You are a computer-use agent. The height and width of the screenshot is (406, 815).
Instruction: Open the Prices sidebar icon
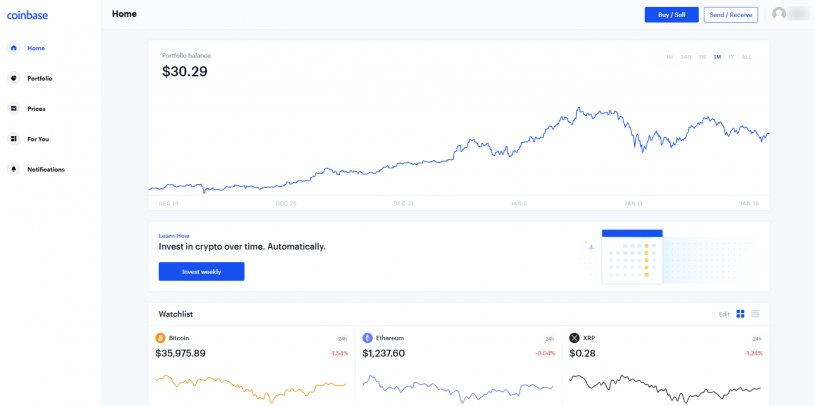[14, 109]
